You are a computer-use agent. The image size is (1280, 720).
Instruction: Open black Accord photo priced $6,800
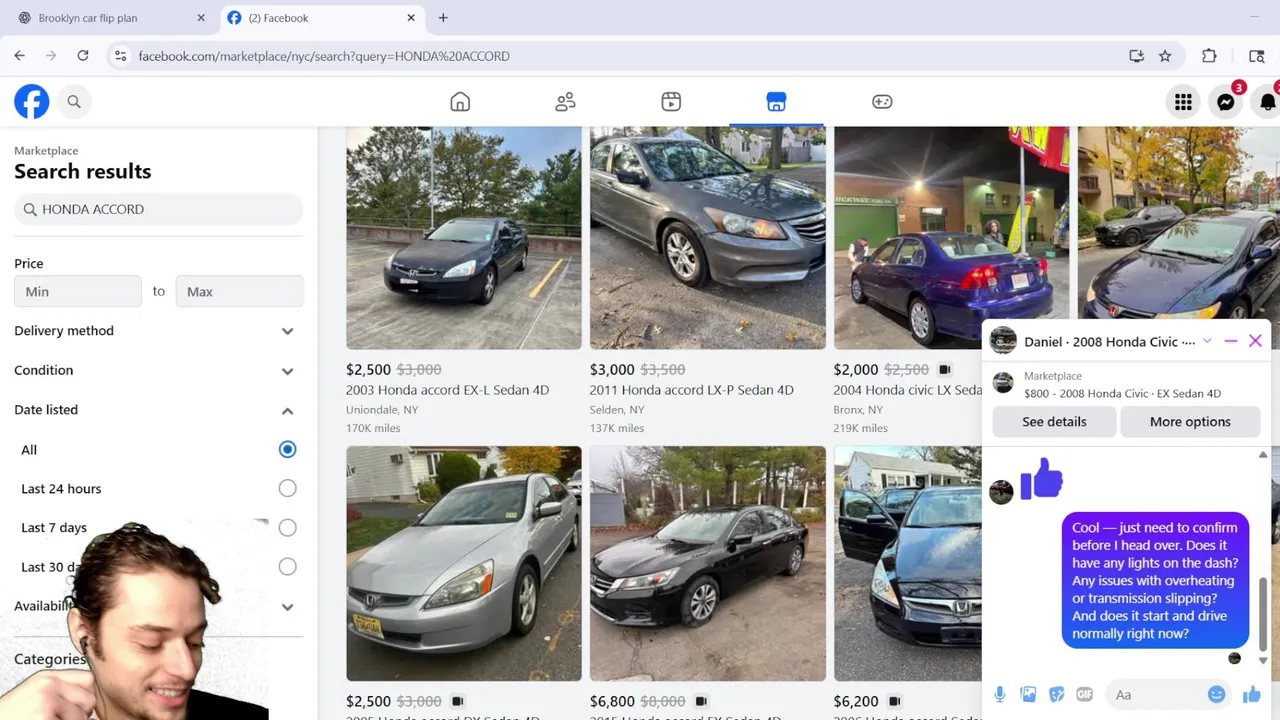coord(708,564)
